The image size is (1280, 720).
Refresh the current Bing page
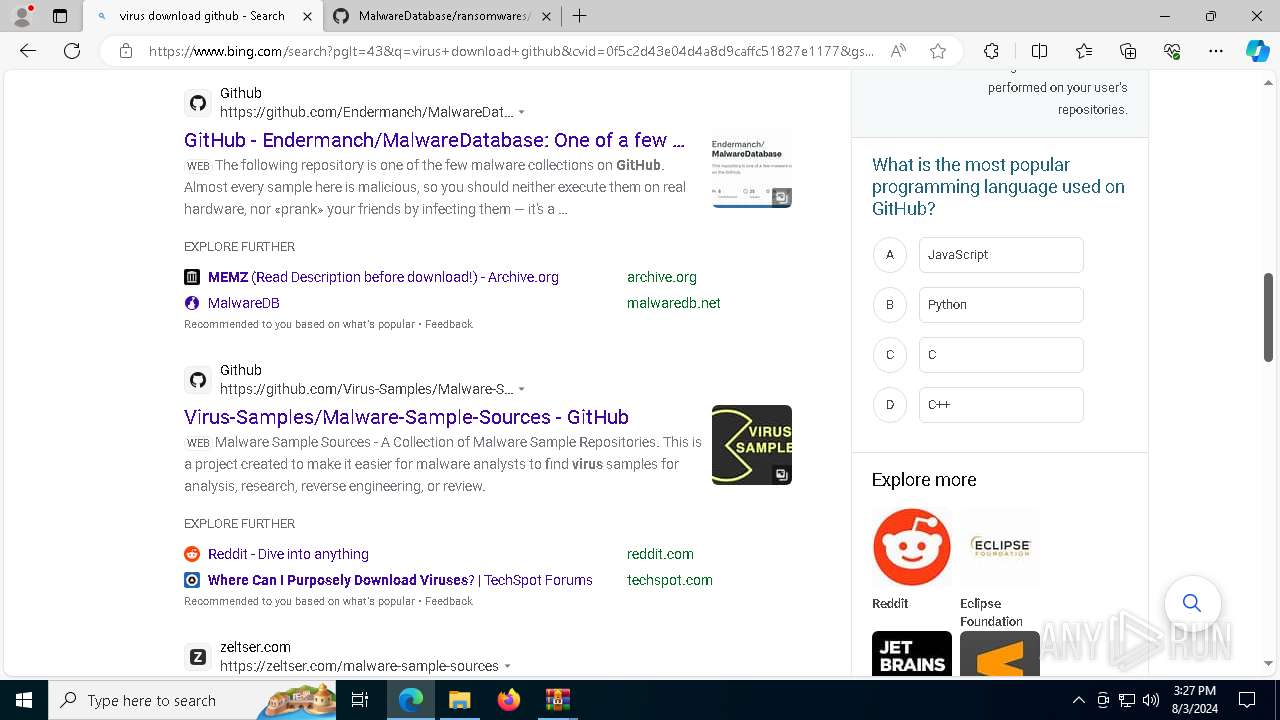click(x=72, y=51)
